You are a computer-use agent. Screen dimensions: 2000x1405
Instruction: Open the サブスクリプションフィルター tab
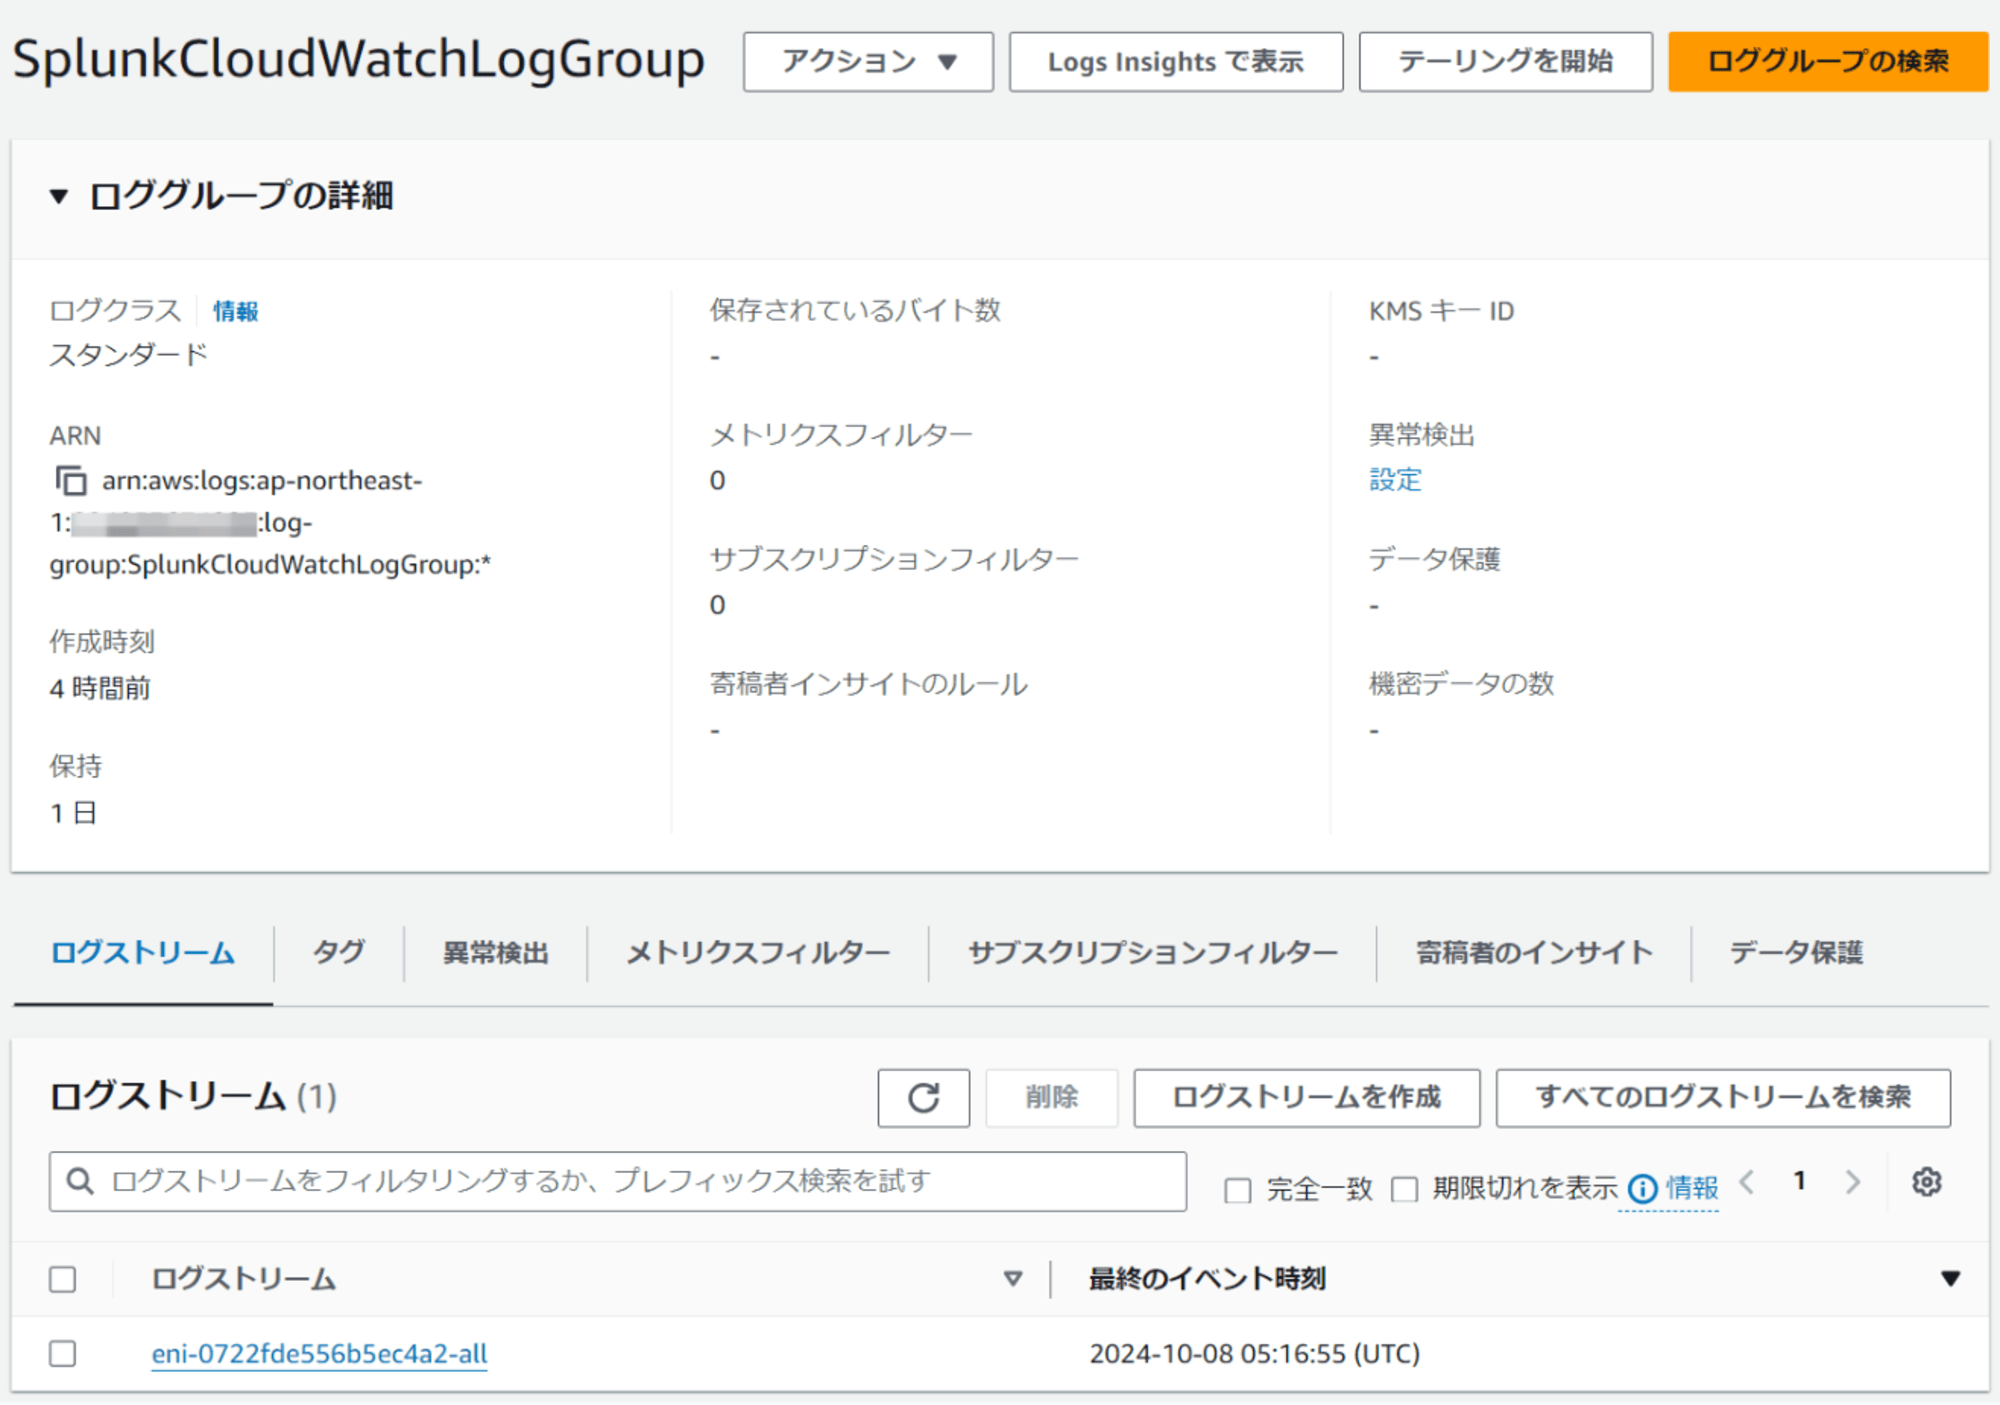tap(1152, 953)
